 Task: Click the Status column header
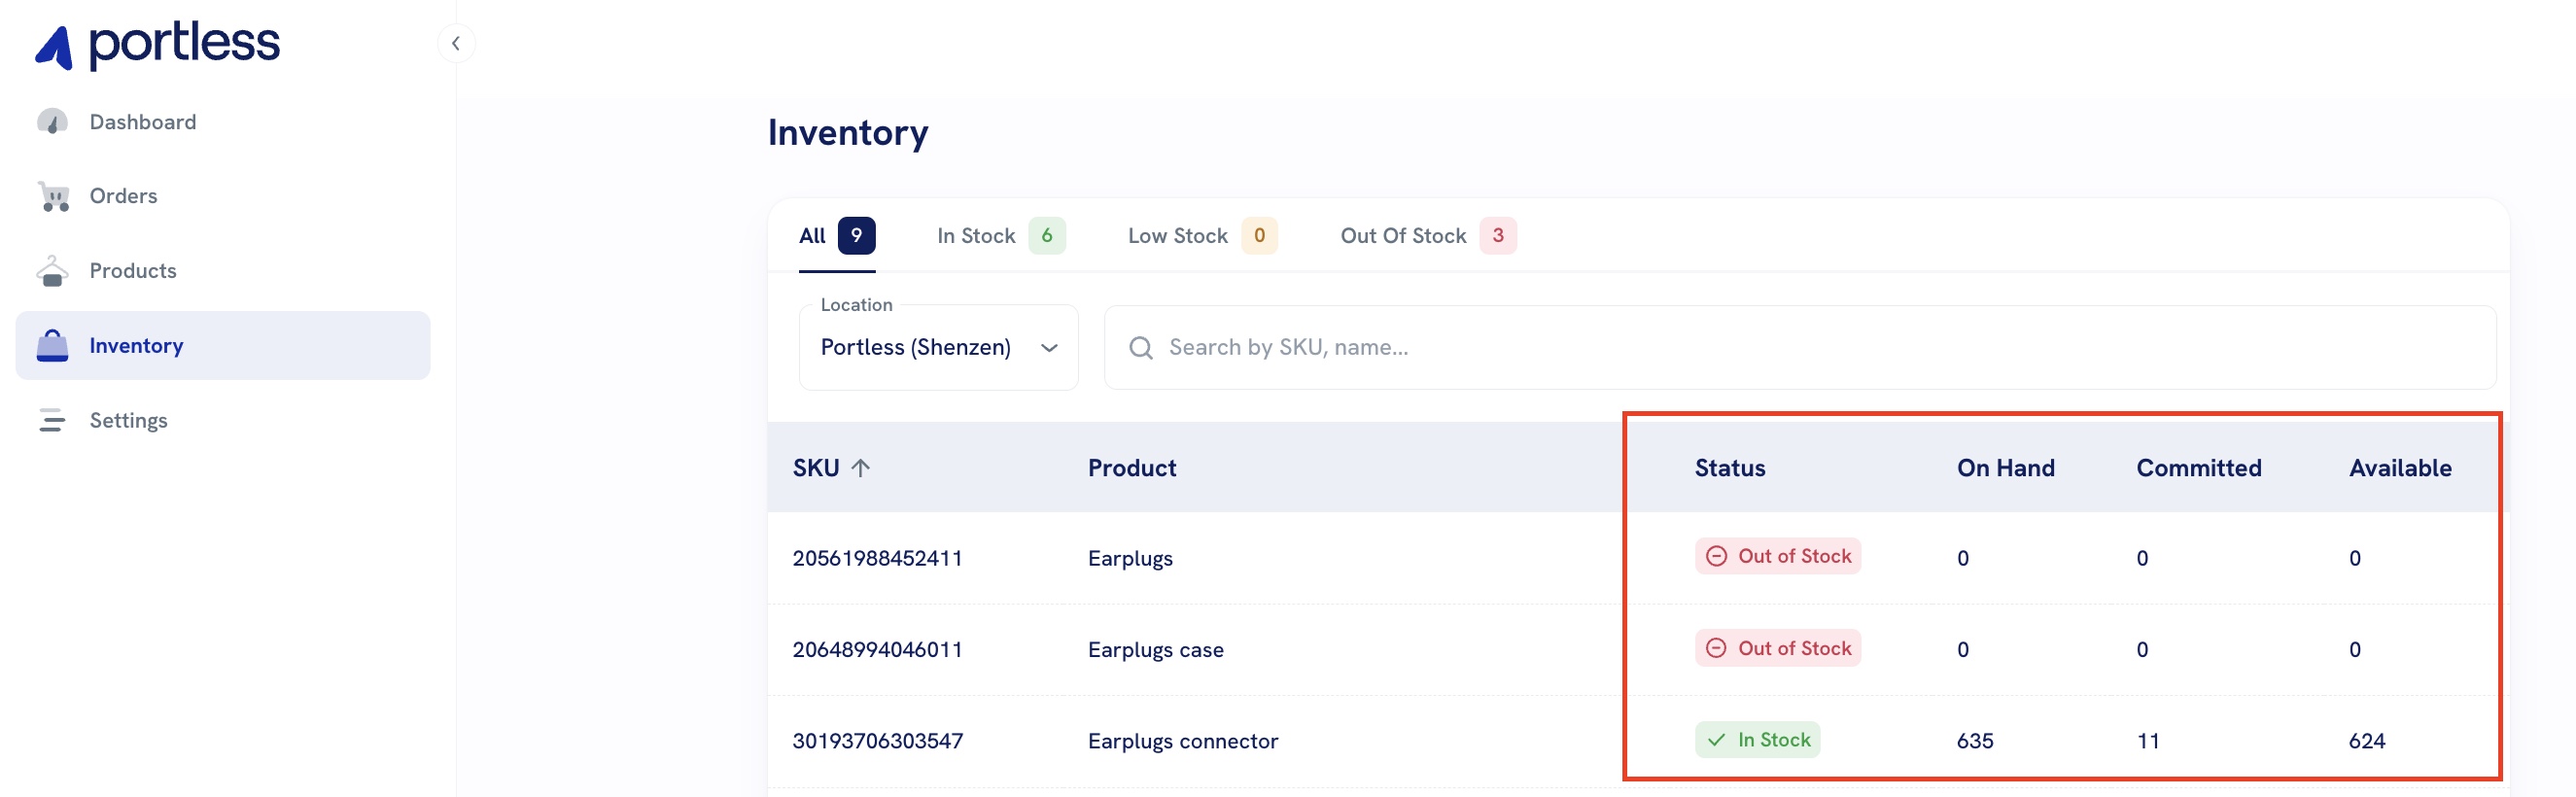(1730, 468)
